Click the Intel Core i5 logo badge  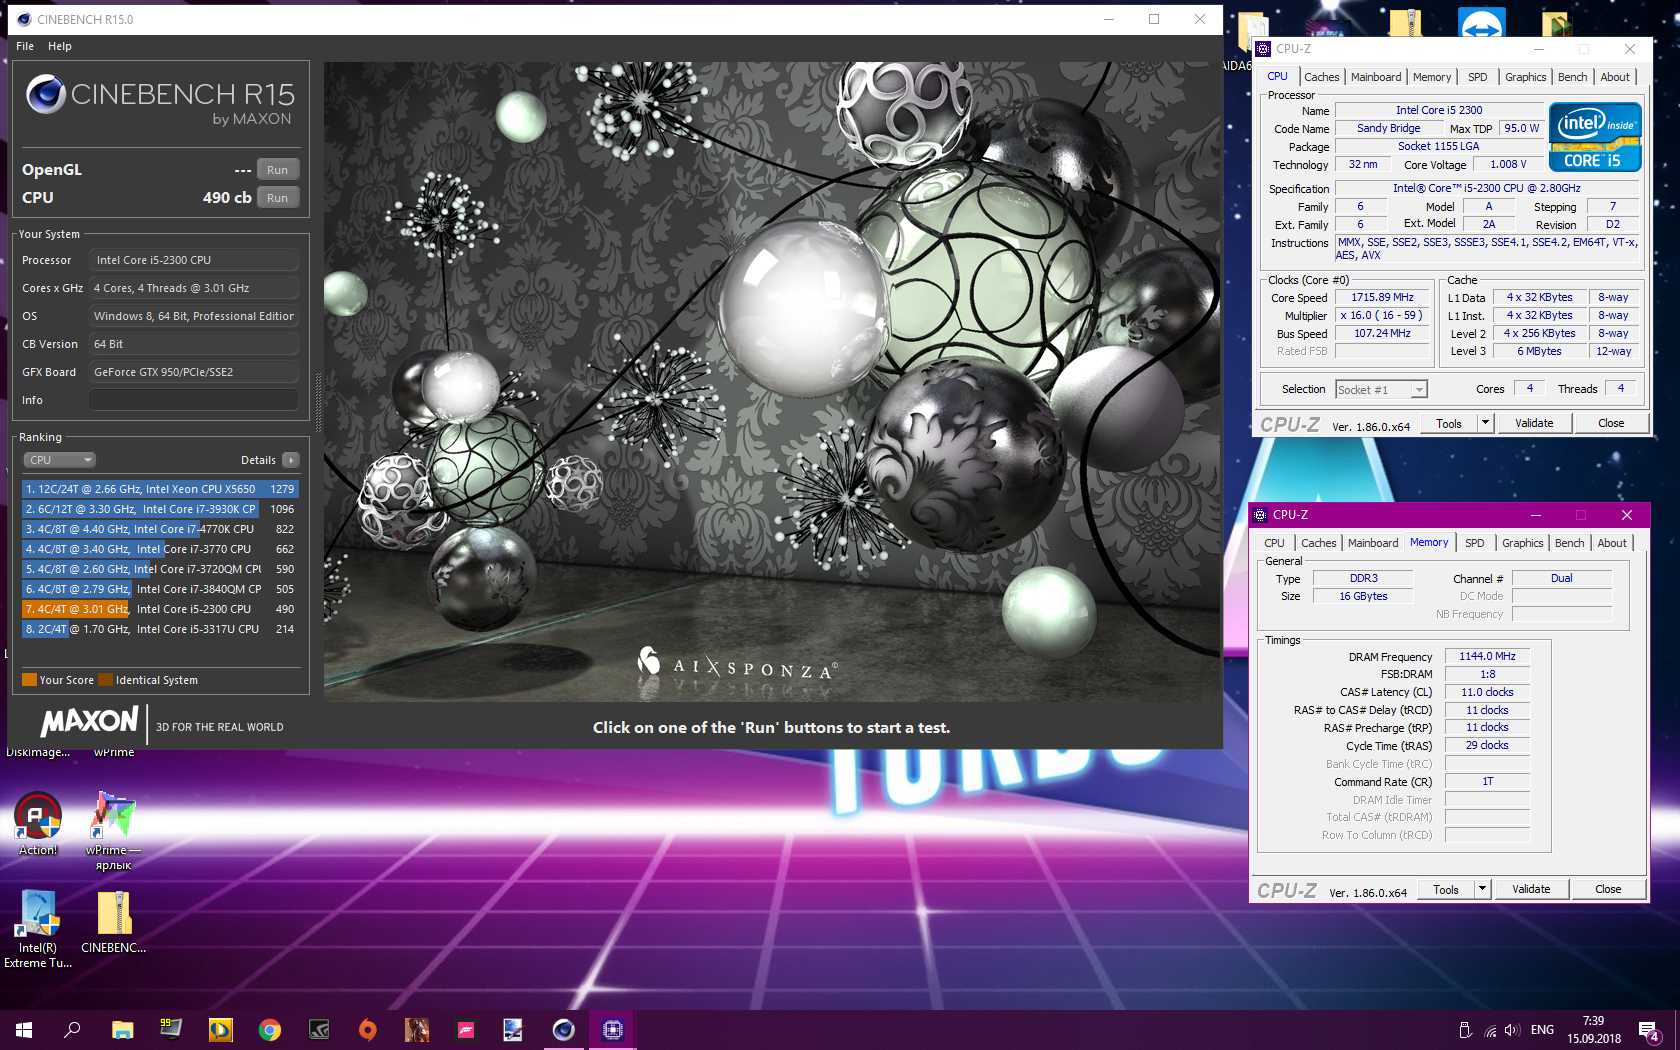click(1595, 137)
